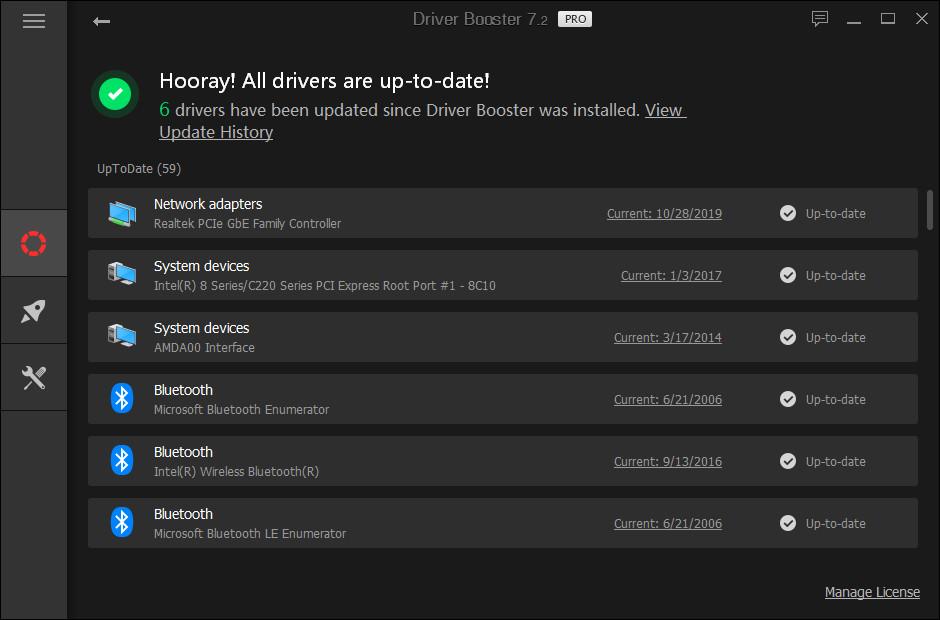Go back with the arrow button
Screen dimensions: 940x620
point(101,22)
